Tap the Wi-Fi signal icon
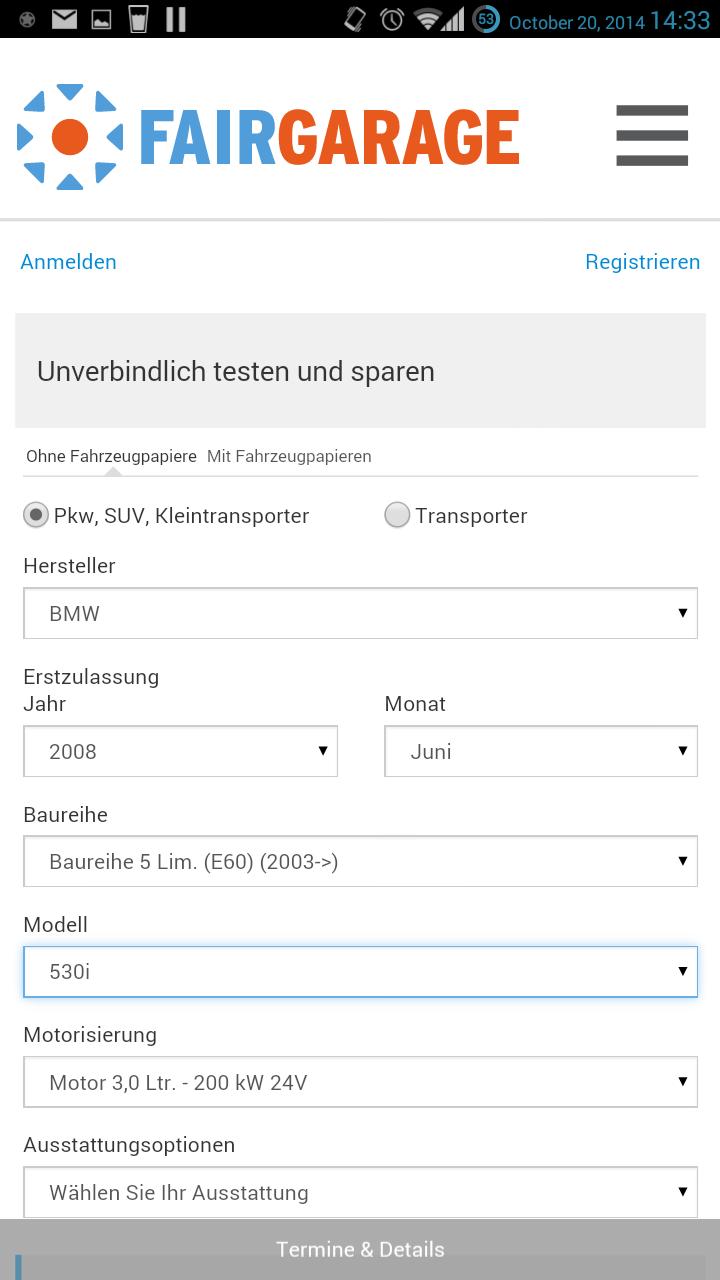Image resolution: width=720 pixels, height=1280 pixels. (428, 19)
